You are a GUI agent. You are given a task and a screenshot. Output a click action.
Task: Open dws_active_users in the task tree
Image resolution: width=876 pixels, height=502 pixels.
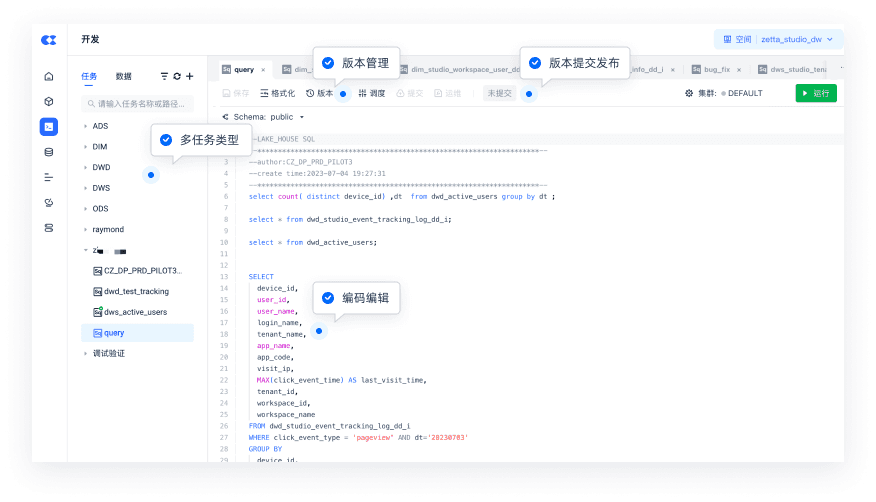click(135, 312)
